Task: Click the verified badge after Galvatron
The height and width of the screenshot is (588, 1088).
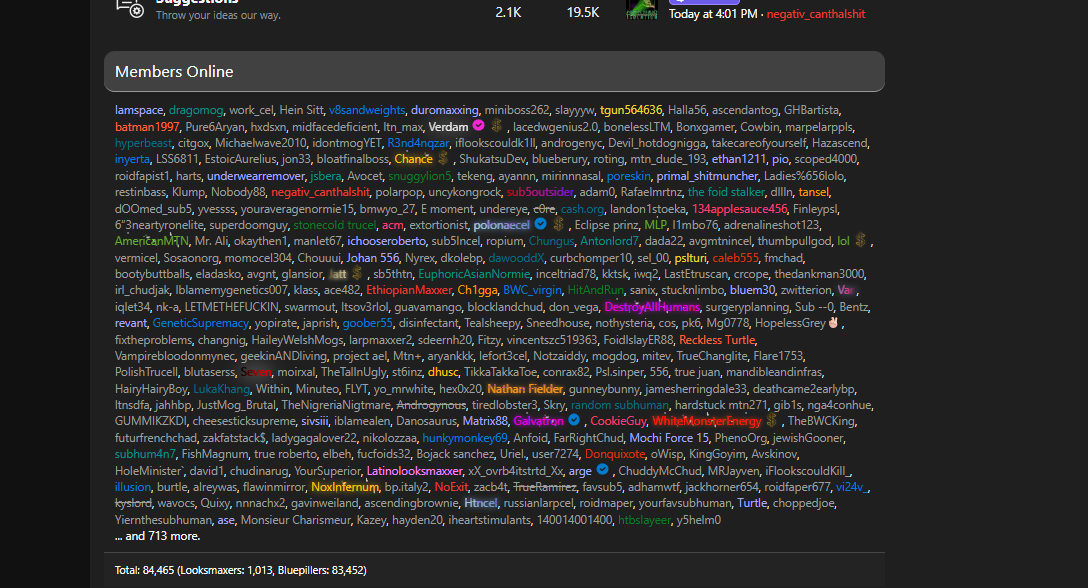Action: coord(575,421)
